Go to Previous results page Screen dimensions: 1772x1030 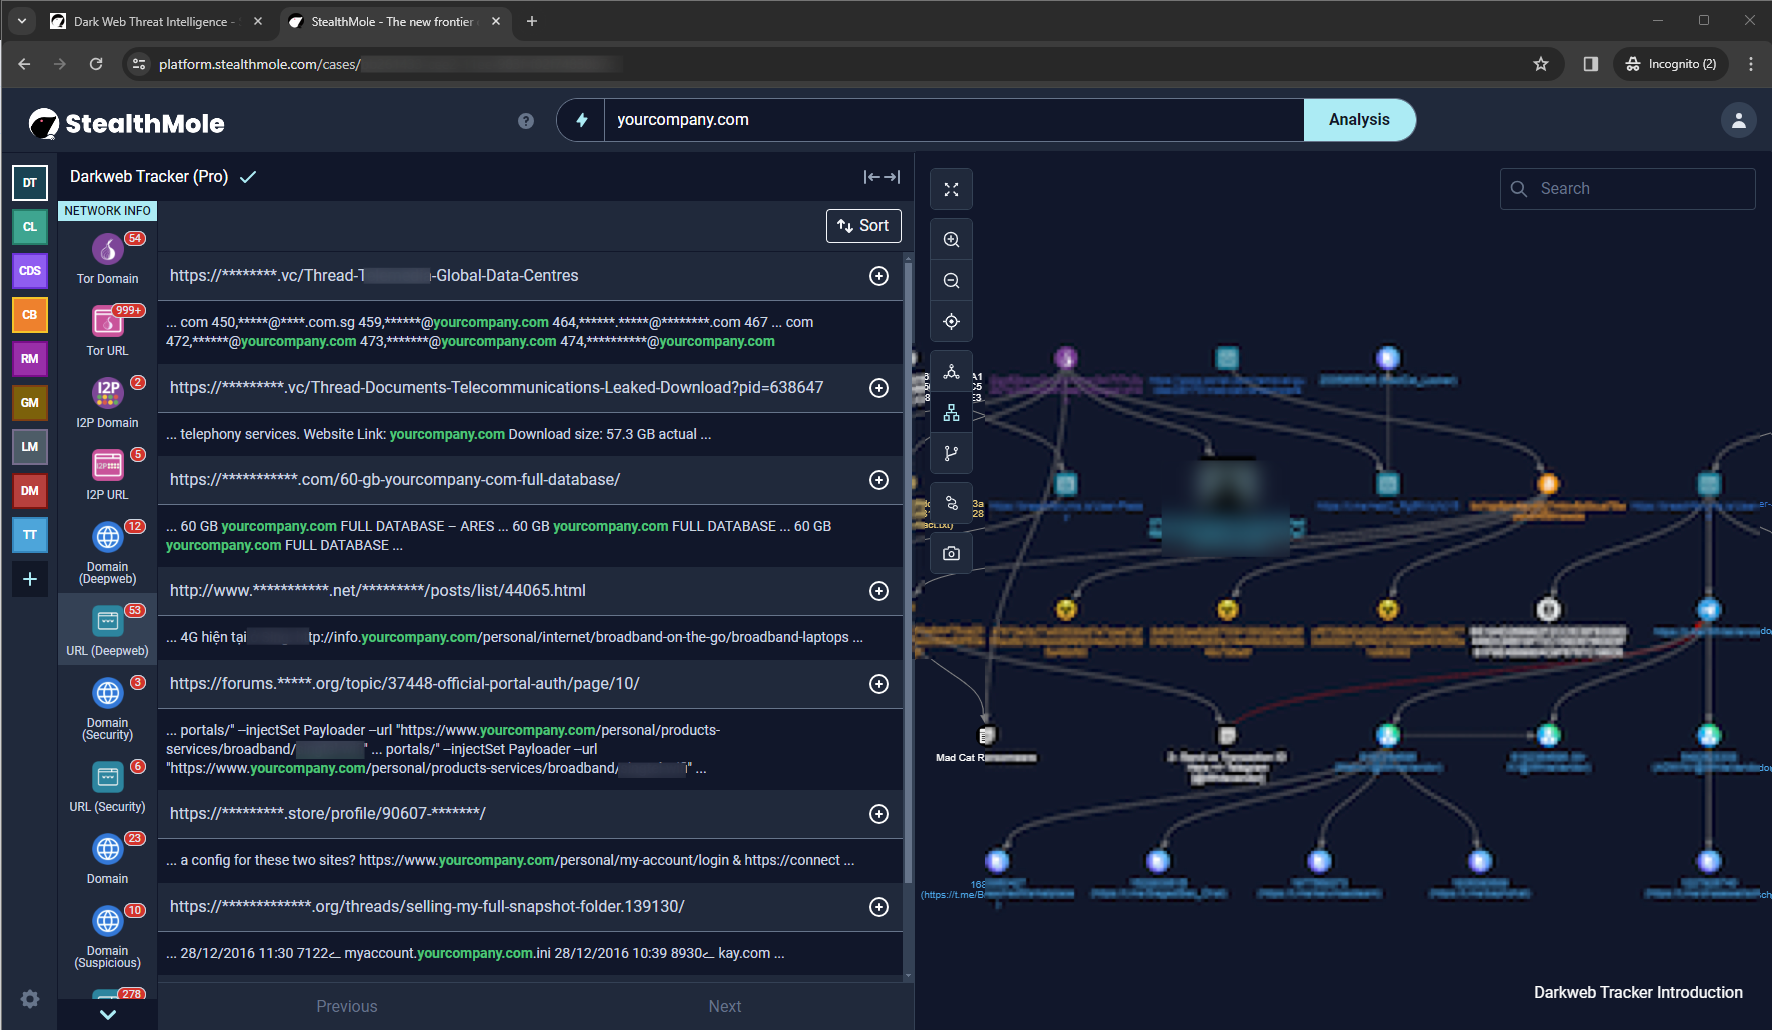(347, 1007)
